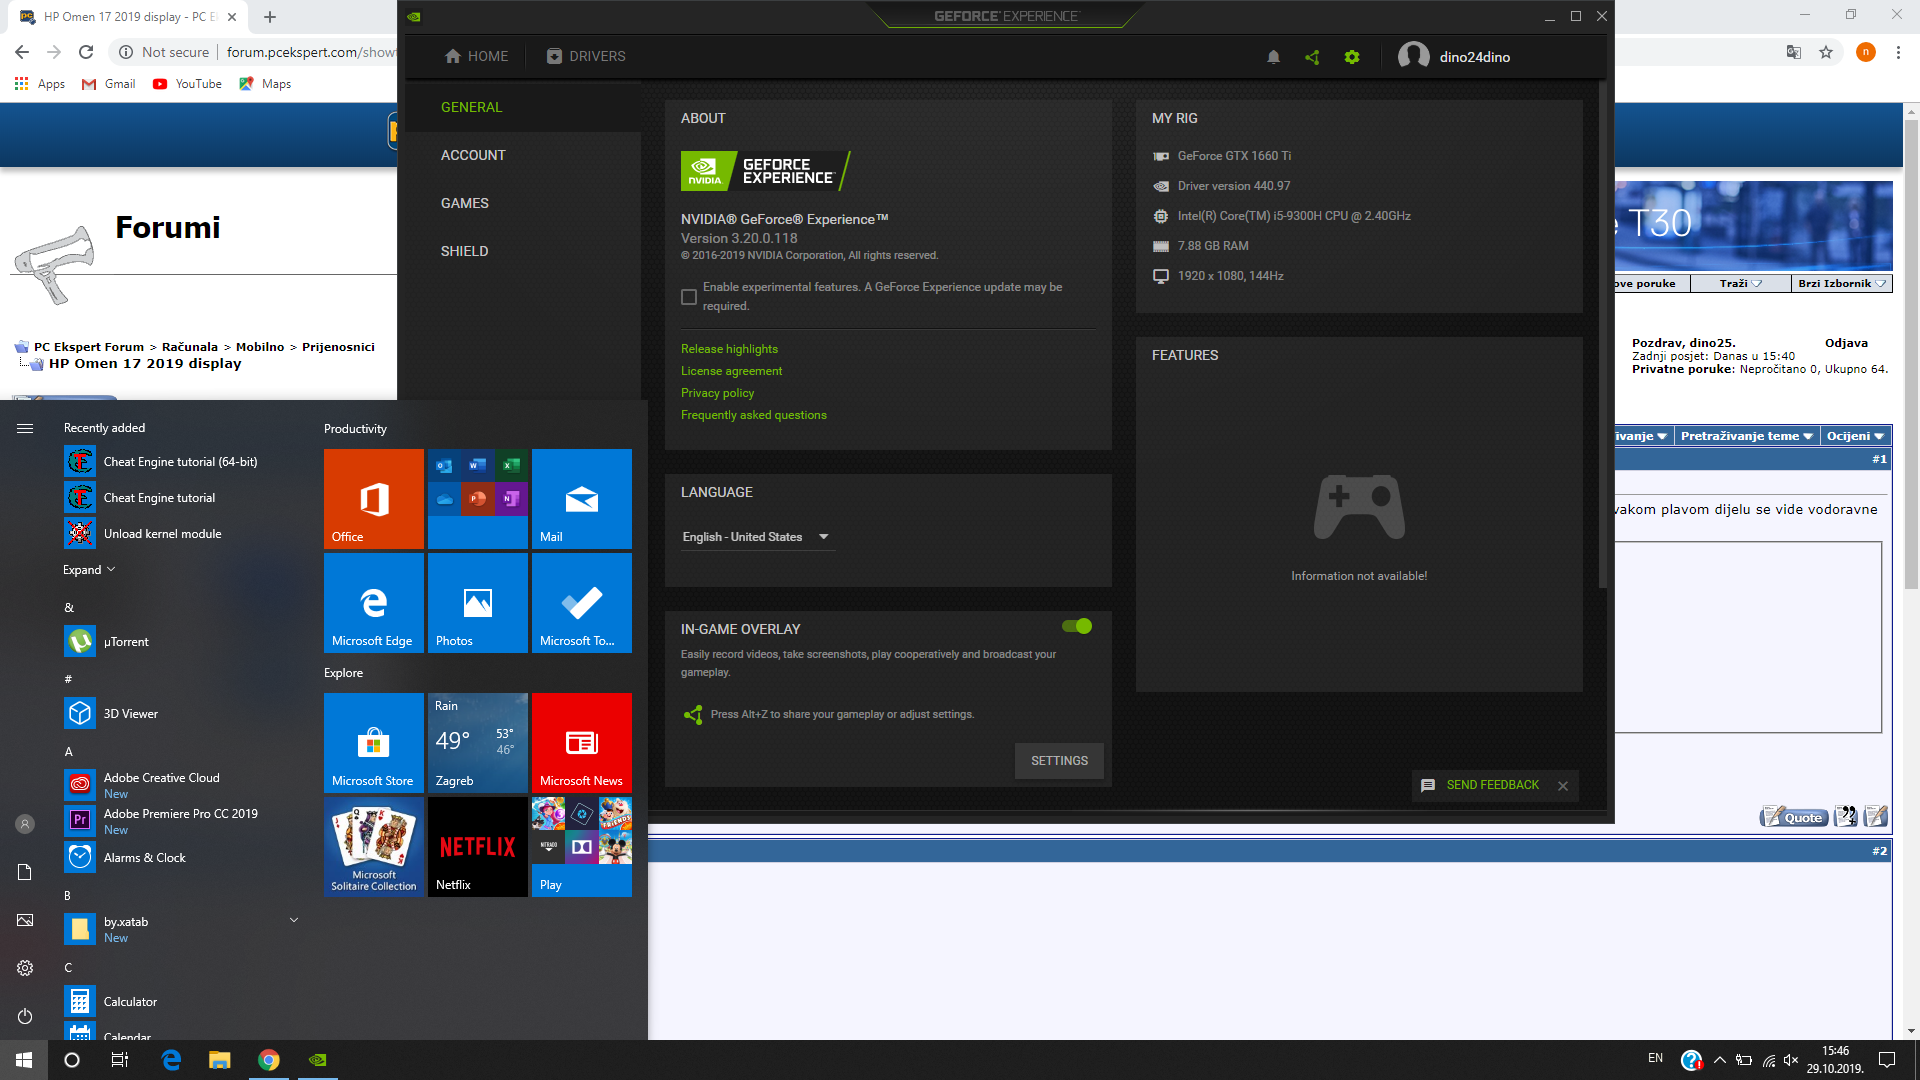Open the Netflix tile in the Start menu
Image resolution: width=1920 pixels, height=1080 pixels.
[x=477, y=846]
